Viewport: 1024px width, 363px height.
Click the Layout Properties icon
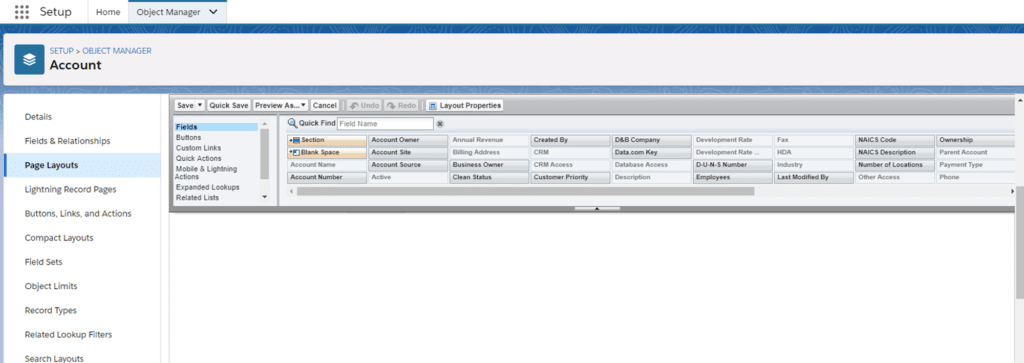(x=432, y=105)
